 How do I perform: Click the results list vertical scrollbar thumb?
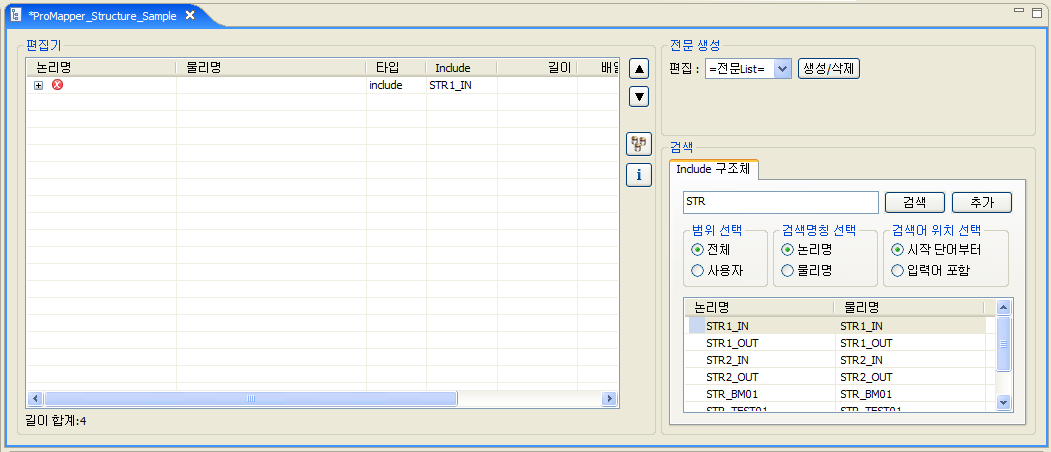pos(1003,344)
